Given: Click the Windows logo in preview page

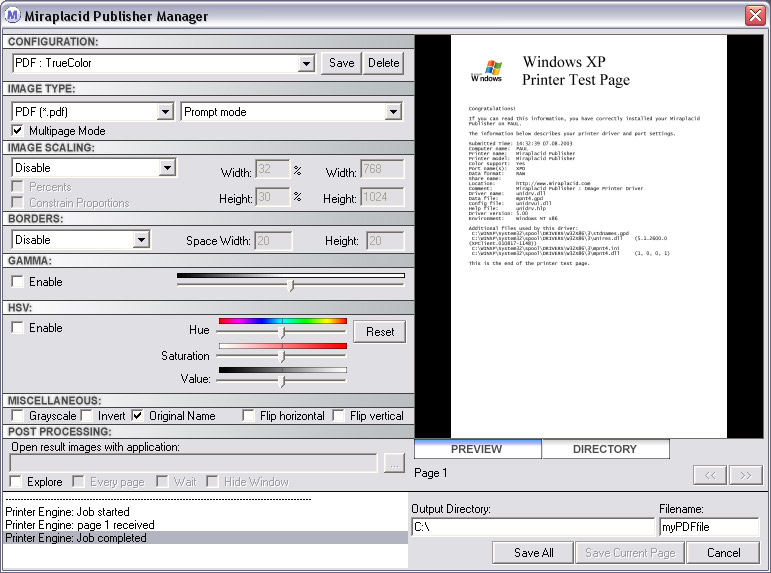Looking at the screenshot, I should point(486,72).
